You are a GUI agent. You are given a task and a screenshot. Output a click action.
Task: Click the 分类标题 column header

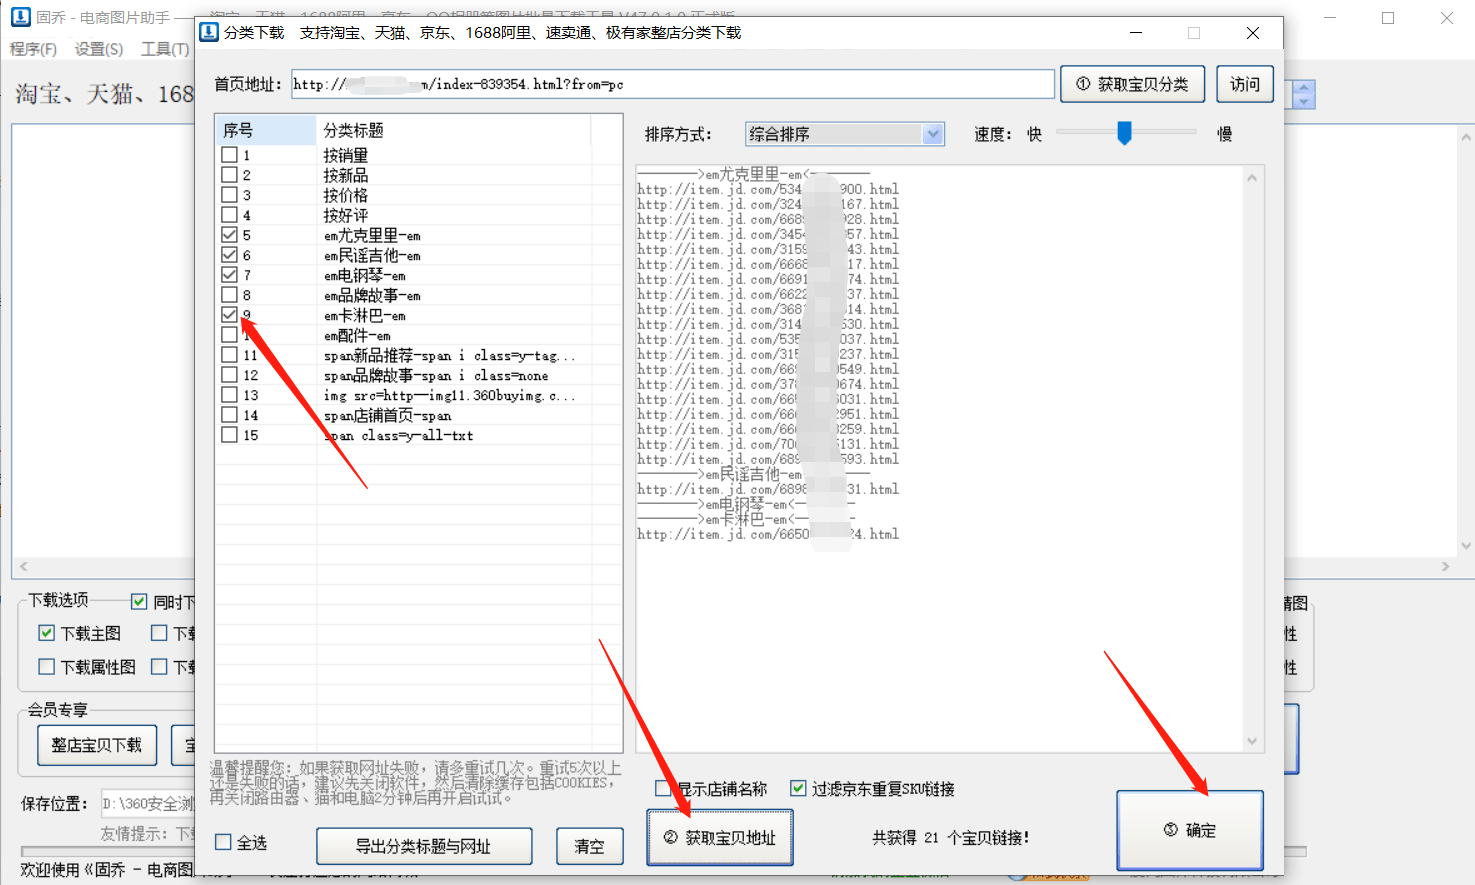click(x=454, y=130)
